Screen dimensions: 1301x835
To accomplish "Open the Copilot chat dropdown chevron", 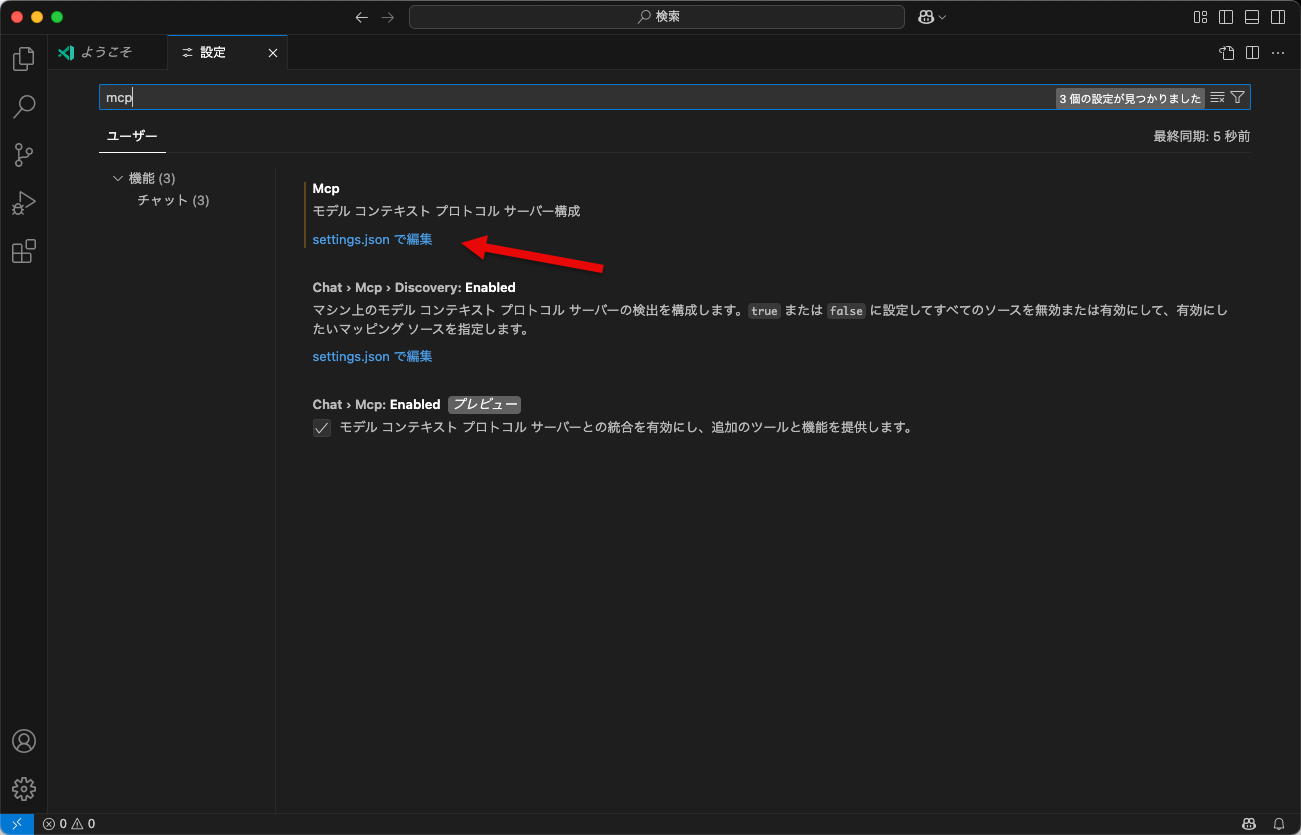I will [942, 17].
